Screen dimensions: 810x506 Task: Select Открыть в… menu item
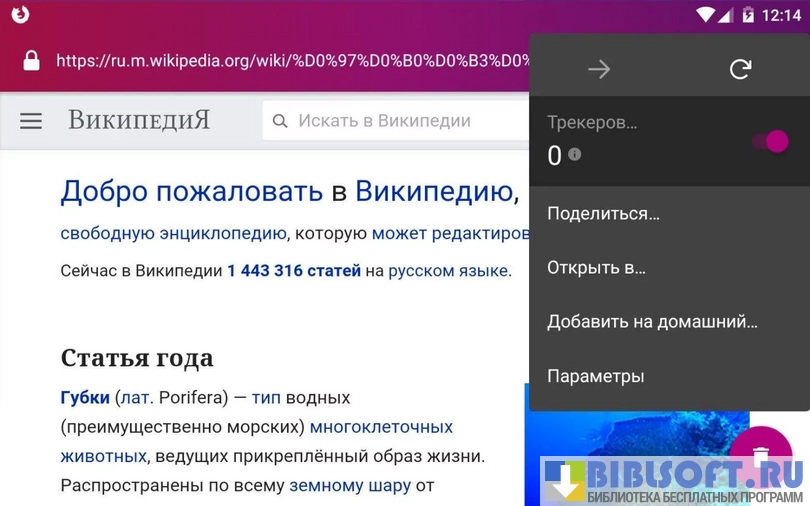coord(596,268)
